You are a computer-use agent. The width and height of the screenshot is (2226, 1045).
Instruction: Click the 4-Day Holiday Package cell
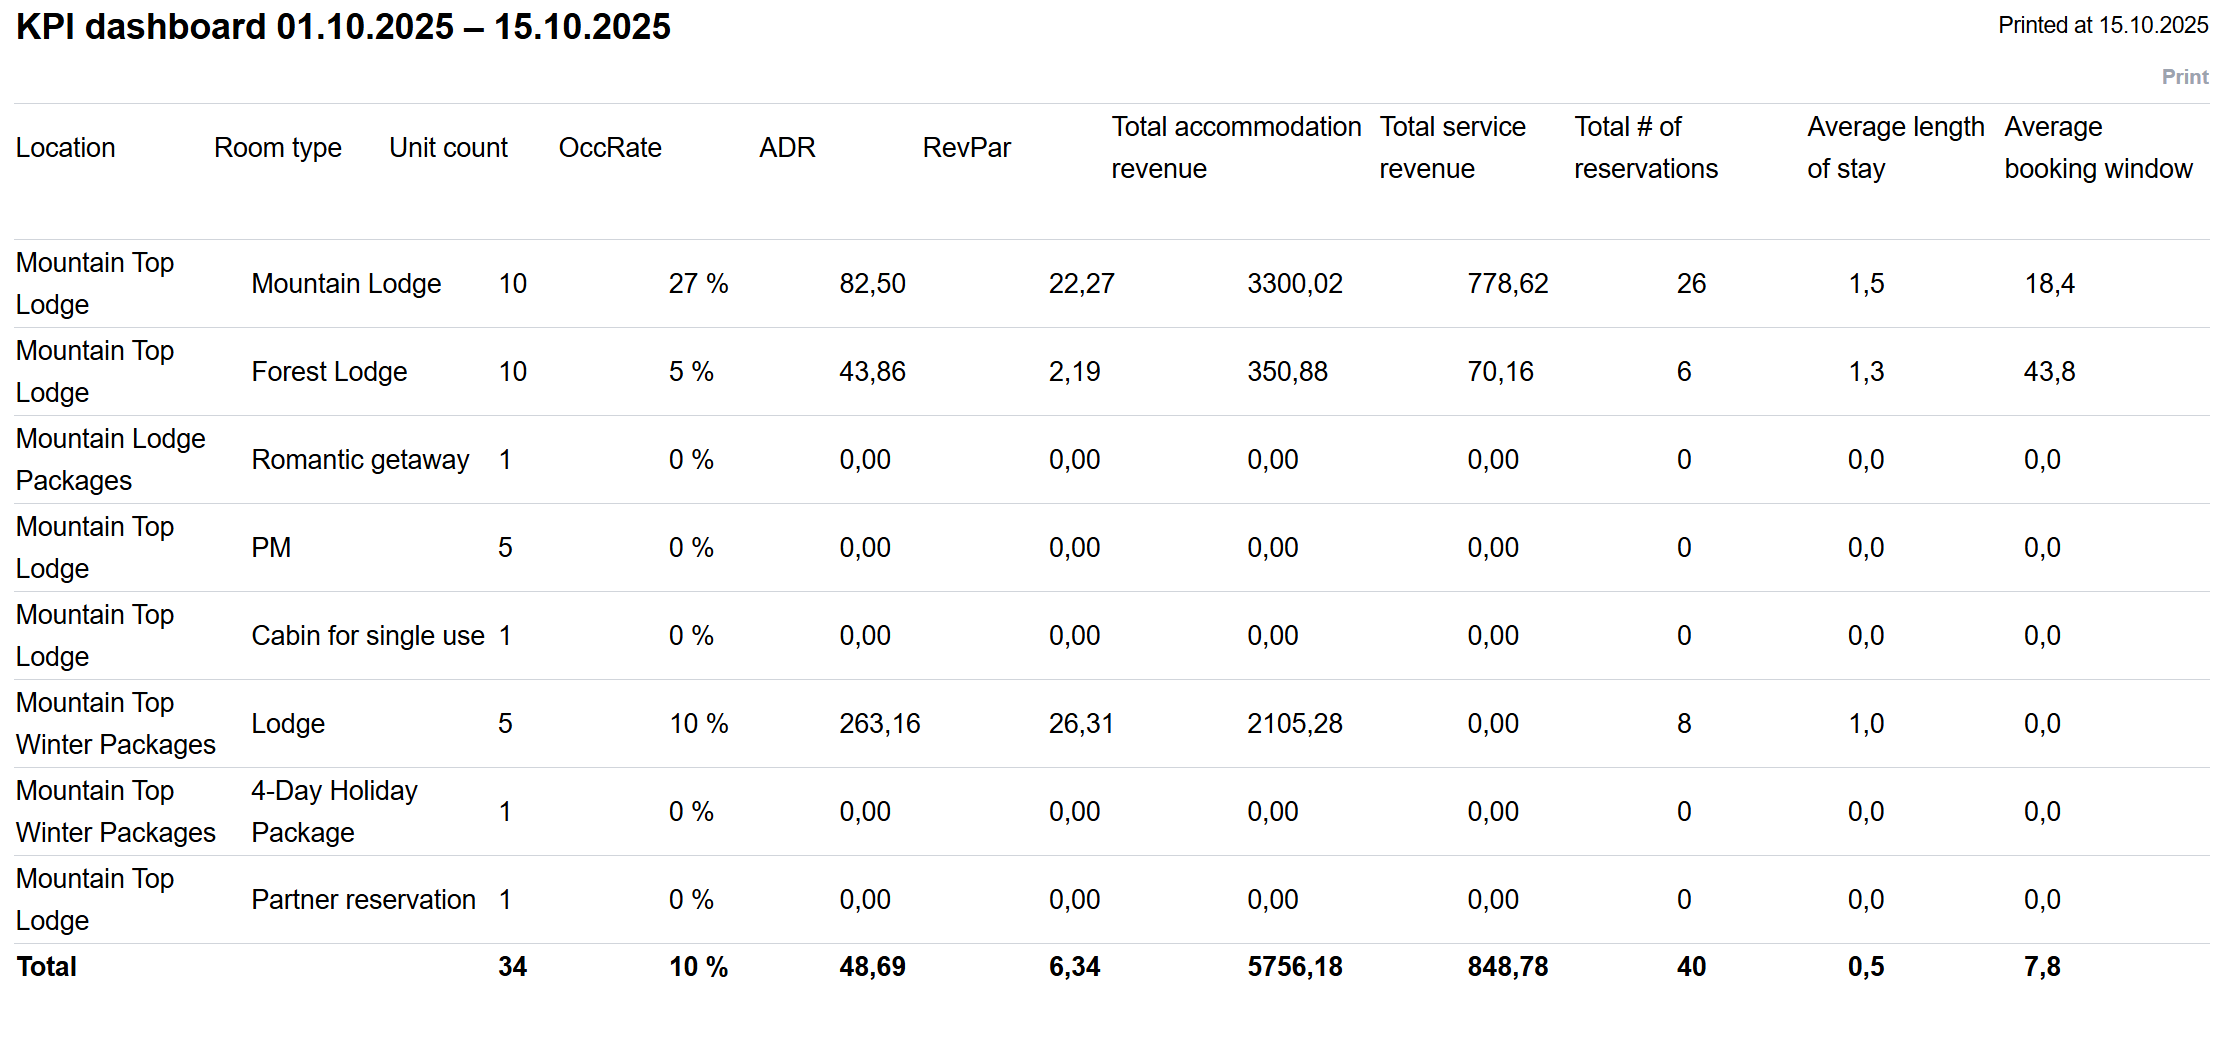pyautogui.click(x=334, y=812)
